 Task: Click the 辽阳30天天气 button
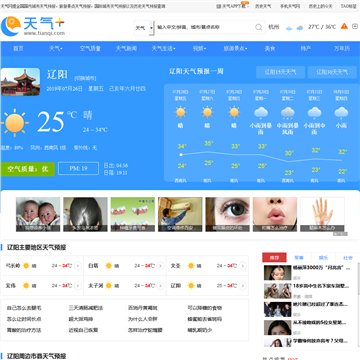(x=332, y=72)
